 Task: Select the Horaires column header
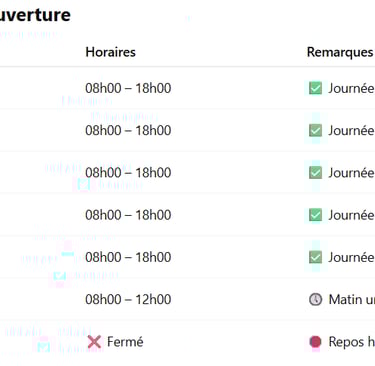111,52
